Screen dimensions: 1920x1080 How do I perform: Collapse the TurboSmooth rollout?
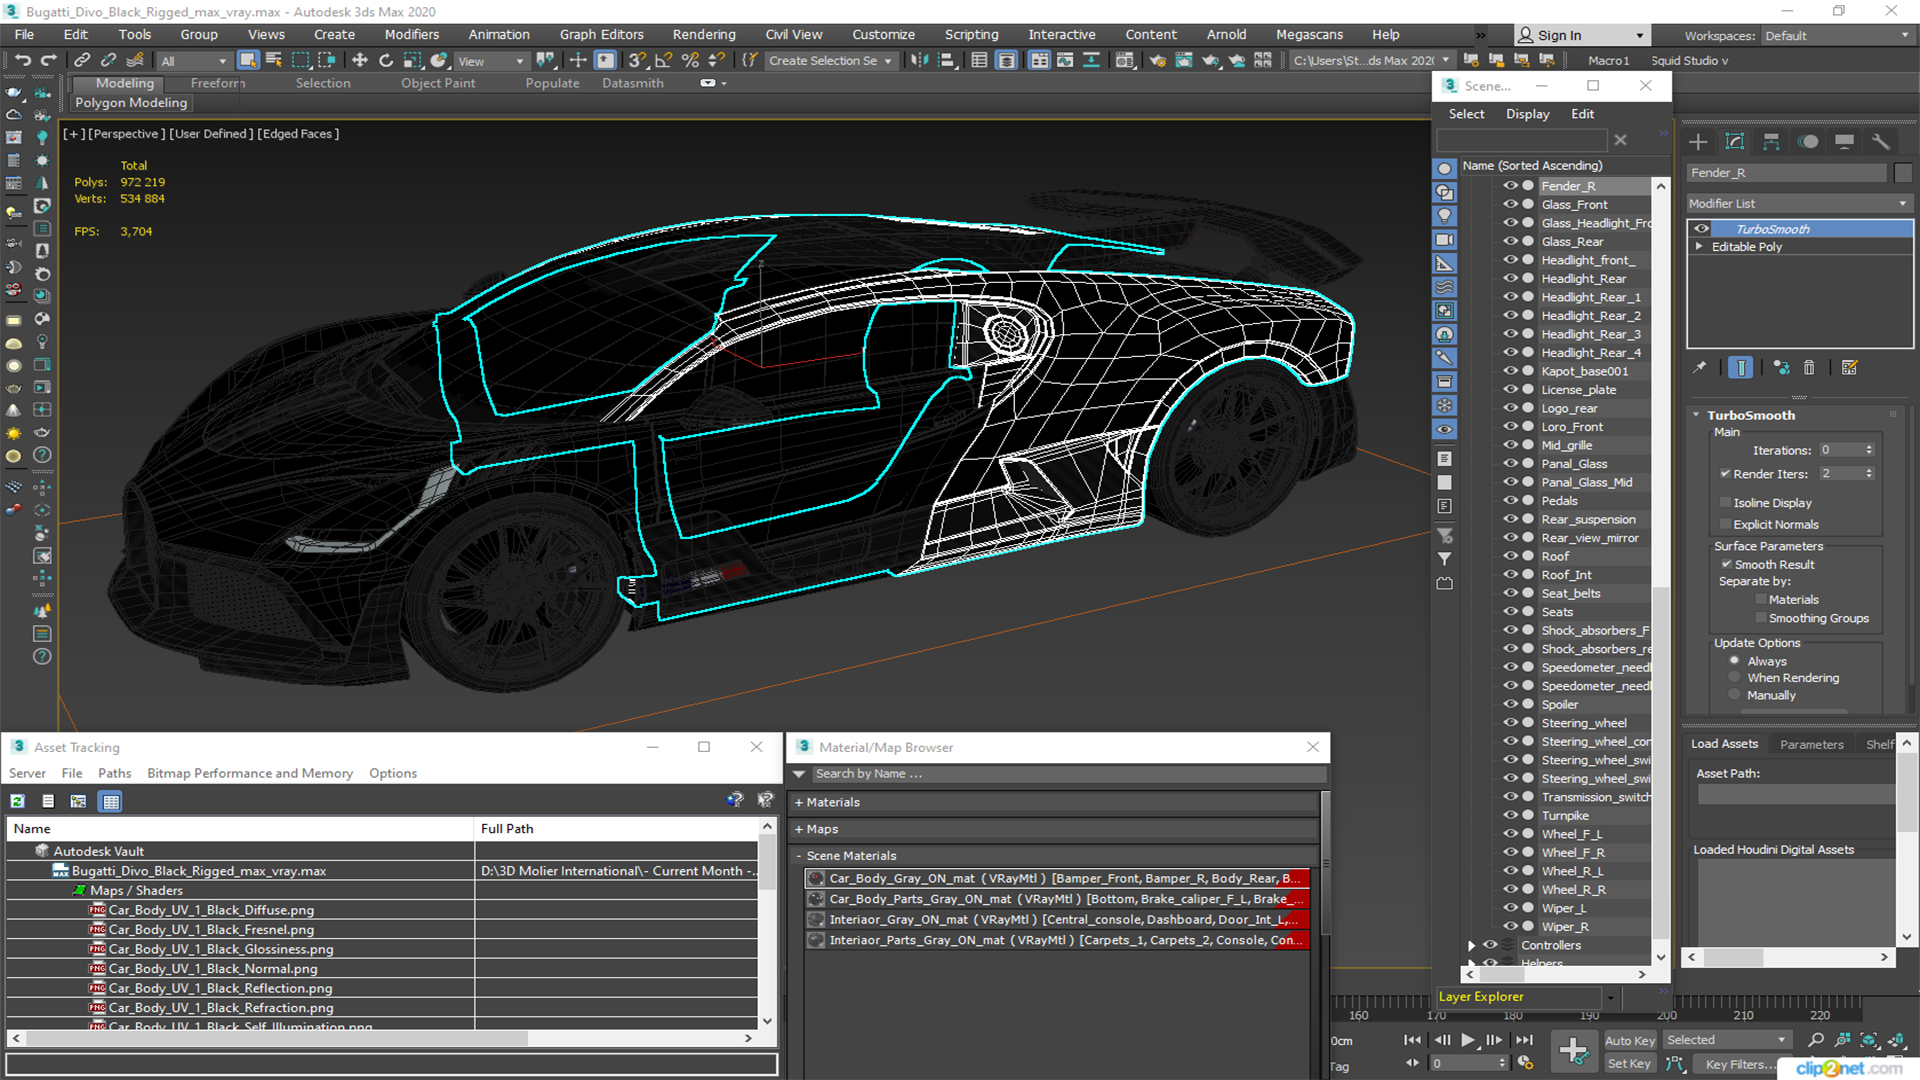coord(1696,415)
